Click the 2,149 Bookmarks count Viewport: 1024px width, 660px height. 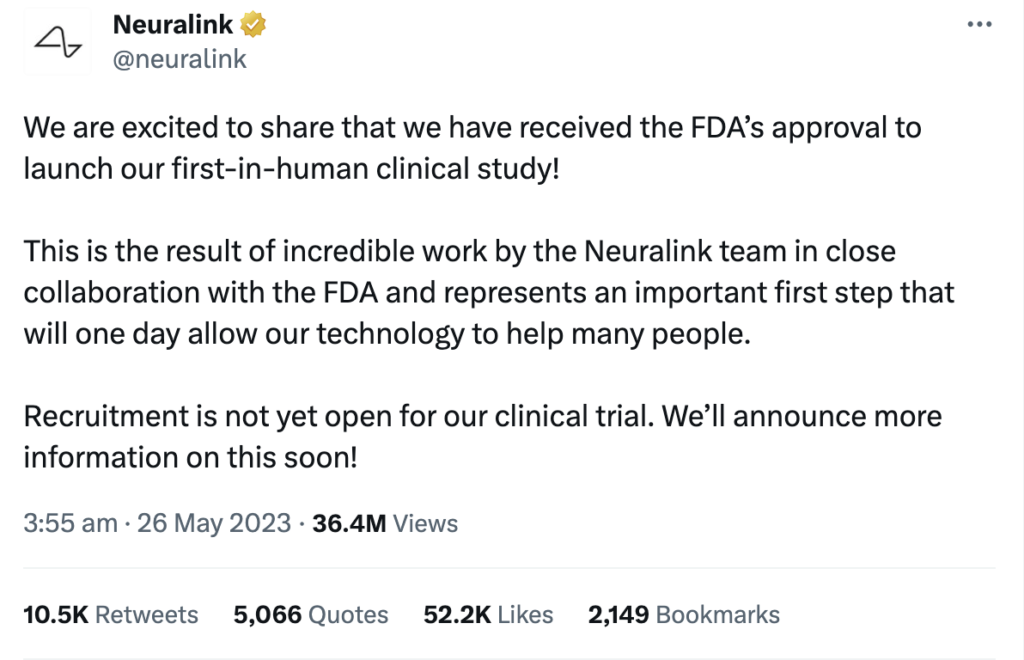pyautogui.click(x=684, y=615)
